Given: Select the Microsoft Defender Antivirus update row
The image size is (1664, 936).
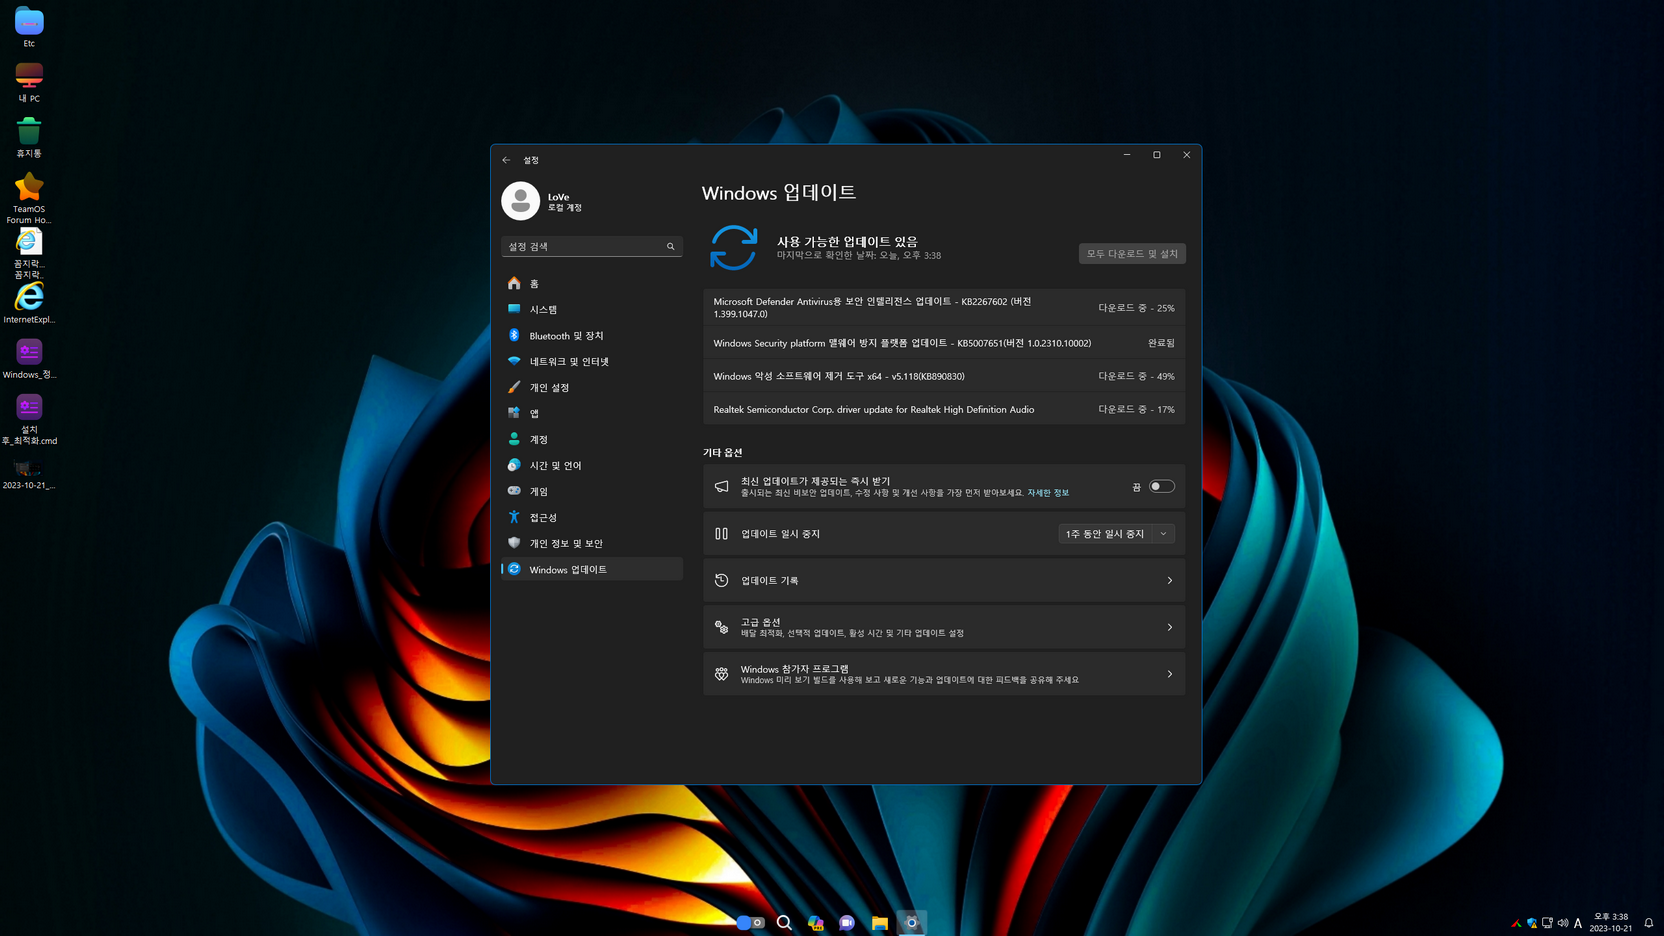Looking at the screenshot, I should [x=944, y=308].
